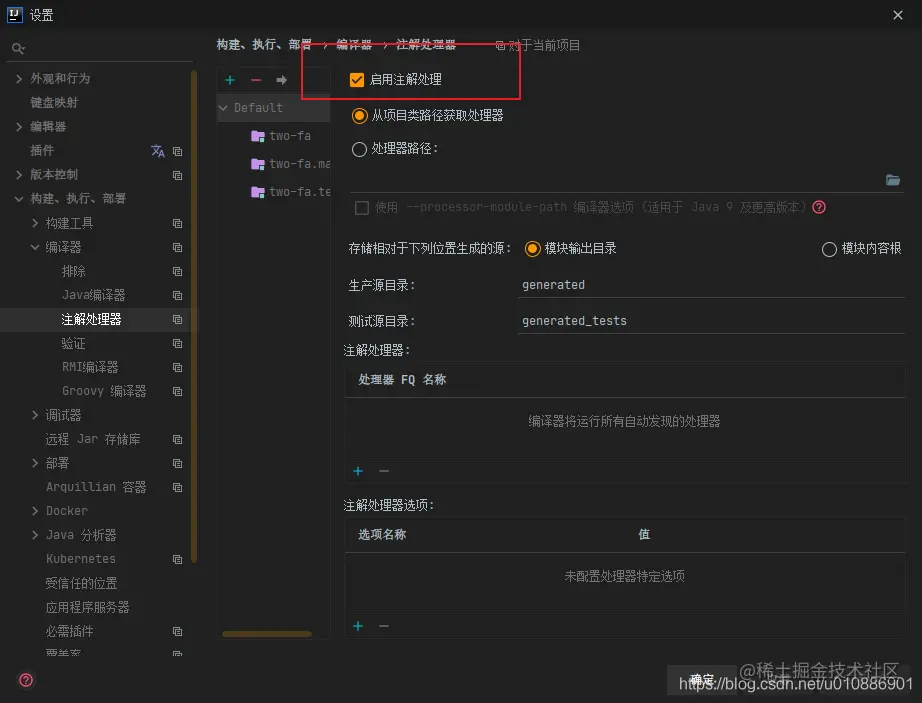This screenshot has width=922, height=703.
Task: Select the 处理器路径 radio button
Action: coord(360,150)
